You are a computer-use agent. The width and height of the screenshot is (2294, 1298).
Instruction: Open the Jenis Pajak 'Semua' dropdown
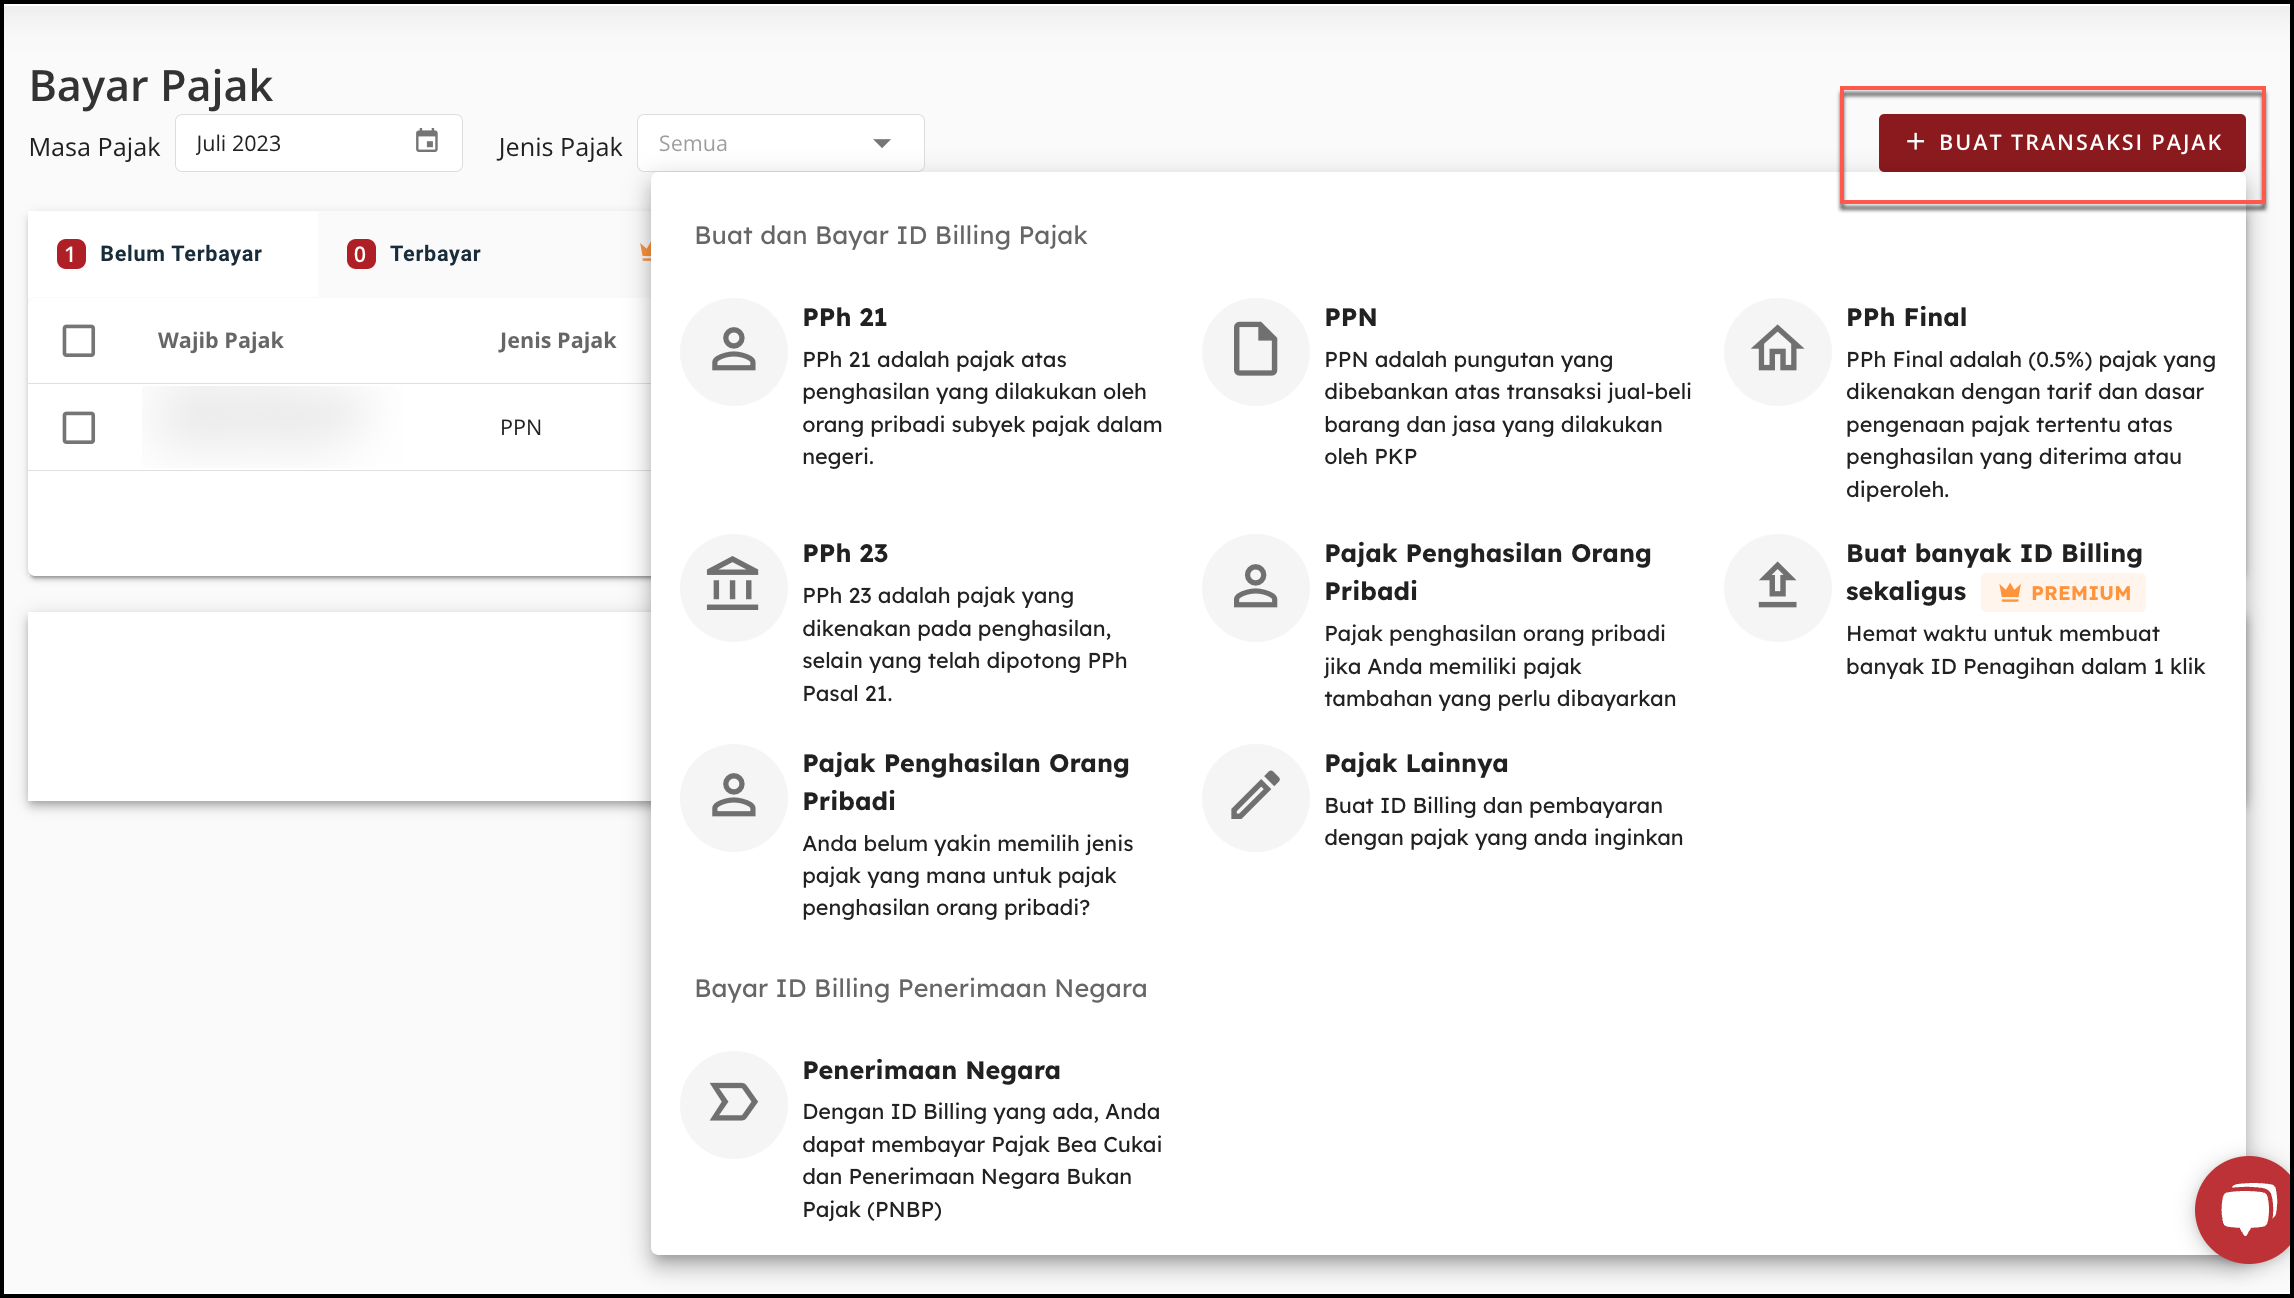coord(780,143)
